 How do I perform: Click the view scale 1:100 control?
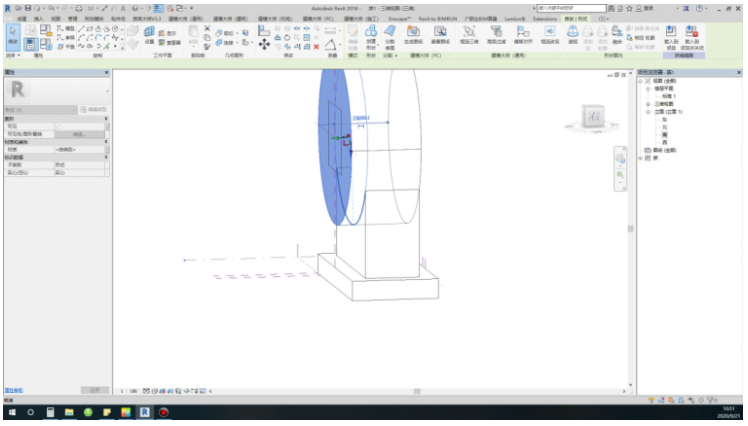[128, 391]
